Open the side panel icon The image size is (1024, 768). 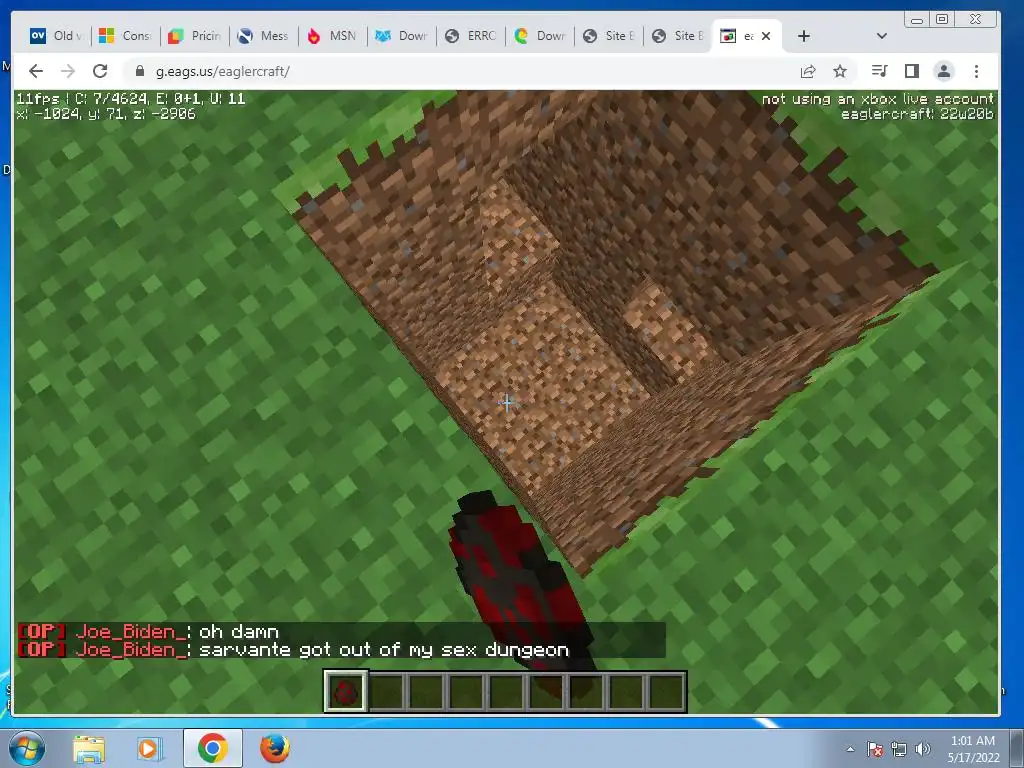click(912, 71)
